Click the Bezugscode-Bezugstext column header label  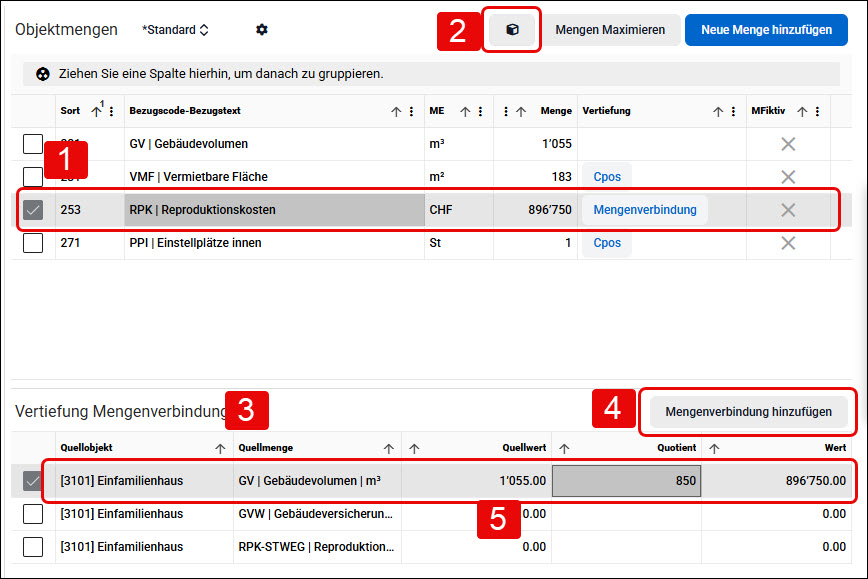pyautogui.click(x=185, y=111)
